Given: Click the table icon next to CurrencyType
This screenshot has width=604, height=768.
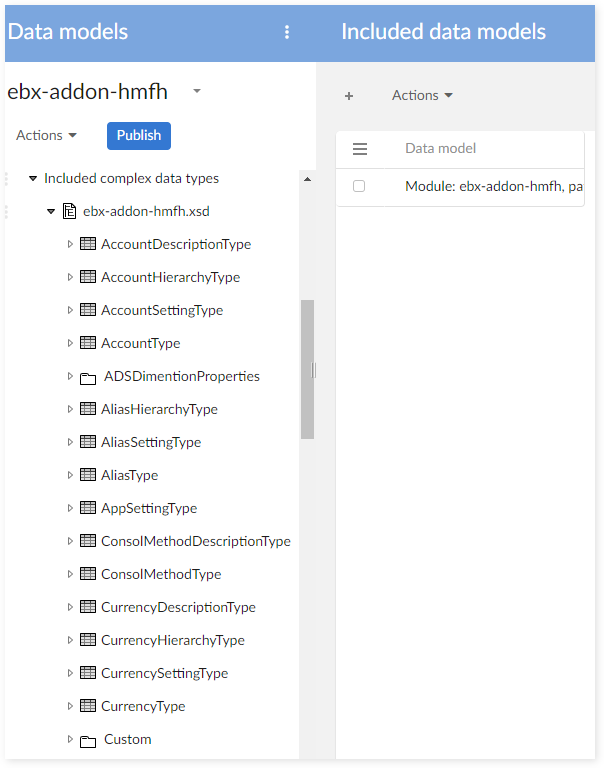Looking at the screenshot, I should pos(88,706).
